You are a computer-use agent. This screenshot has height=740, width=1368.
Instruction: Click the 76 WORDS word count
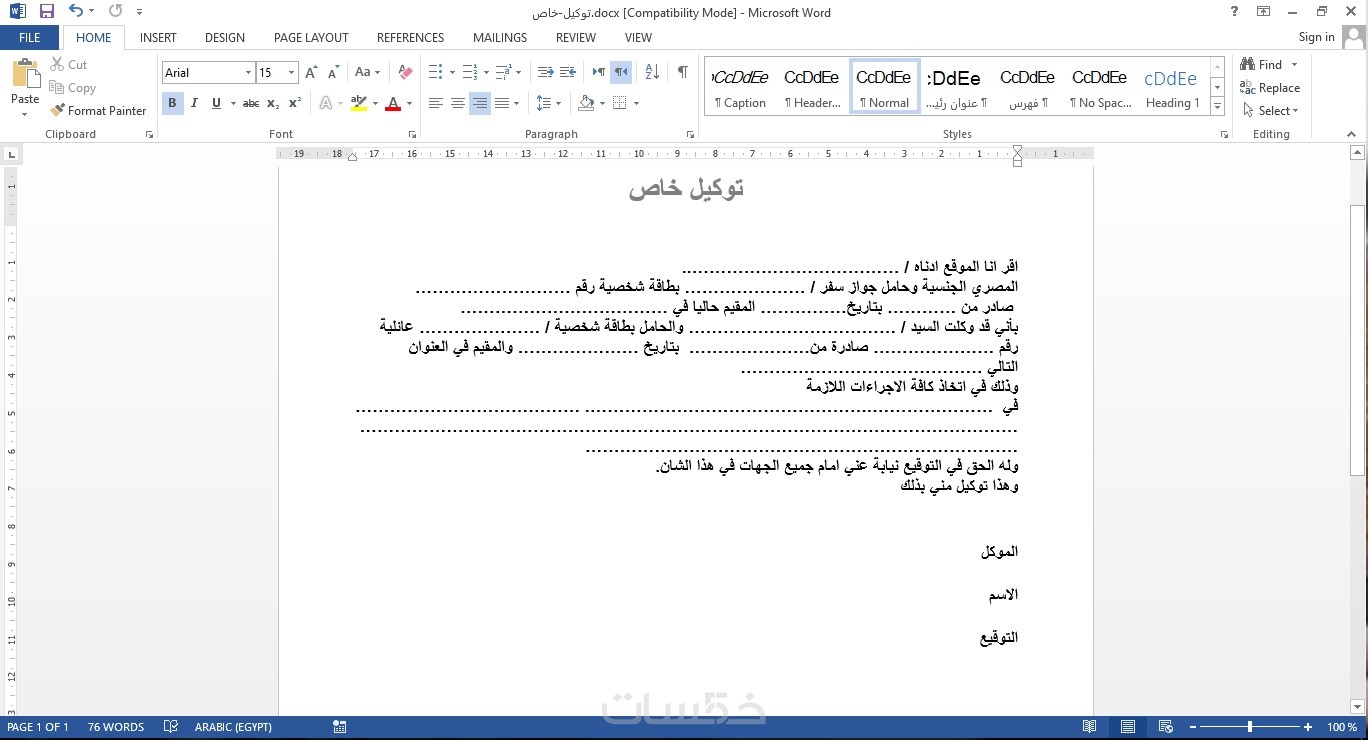point(116,727)
